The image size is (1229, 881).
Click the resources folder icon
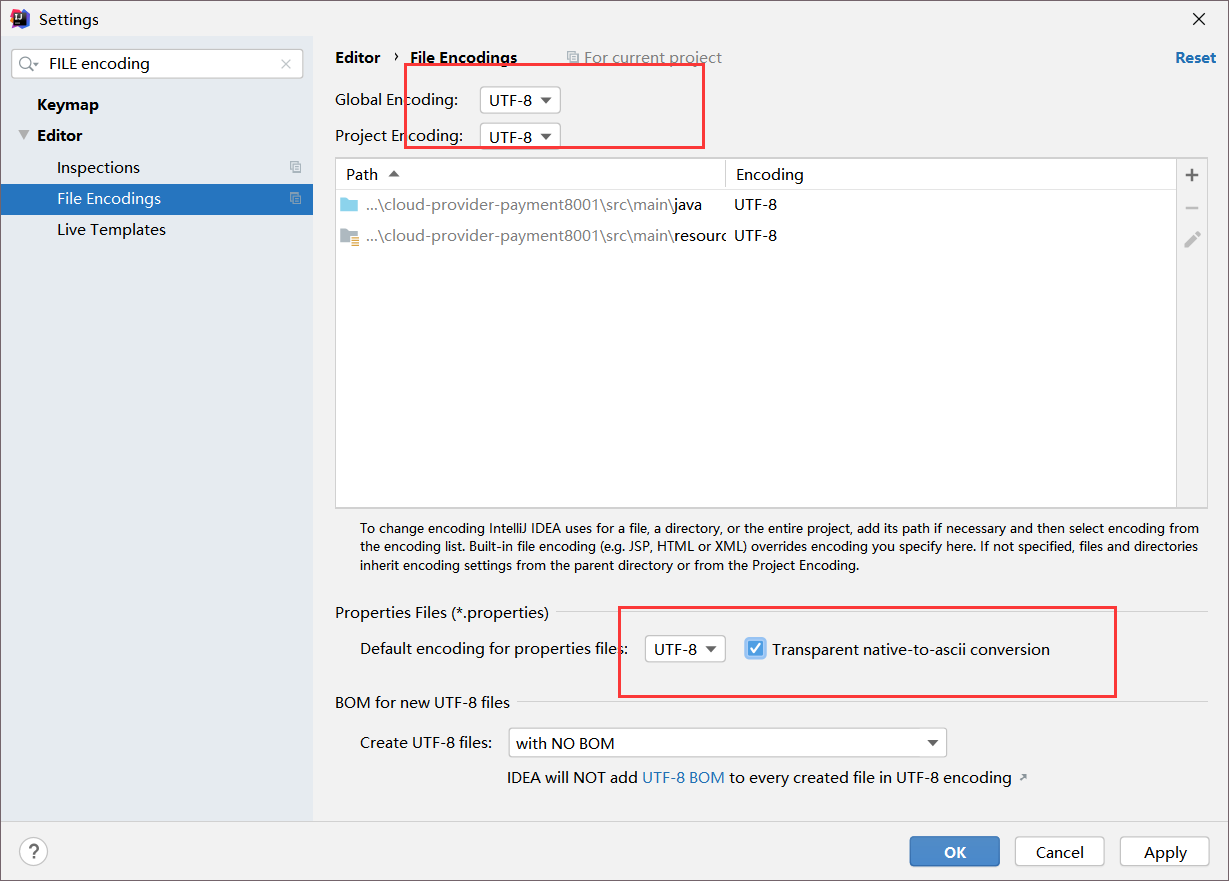(349, 236)
